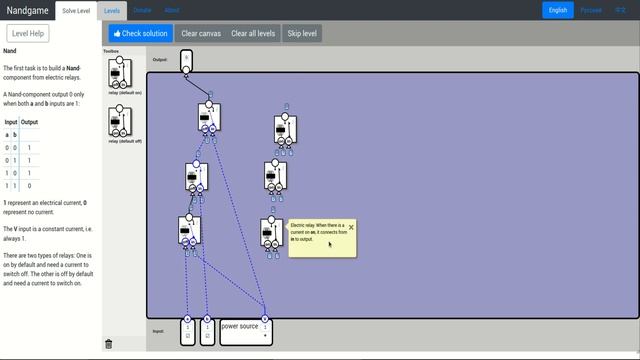The width and height of the screenshot is (640, 360).
Task: Select the middle unconnected relay in right column
Action: [276, 176]
